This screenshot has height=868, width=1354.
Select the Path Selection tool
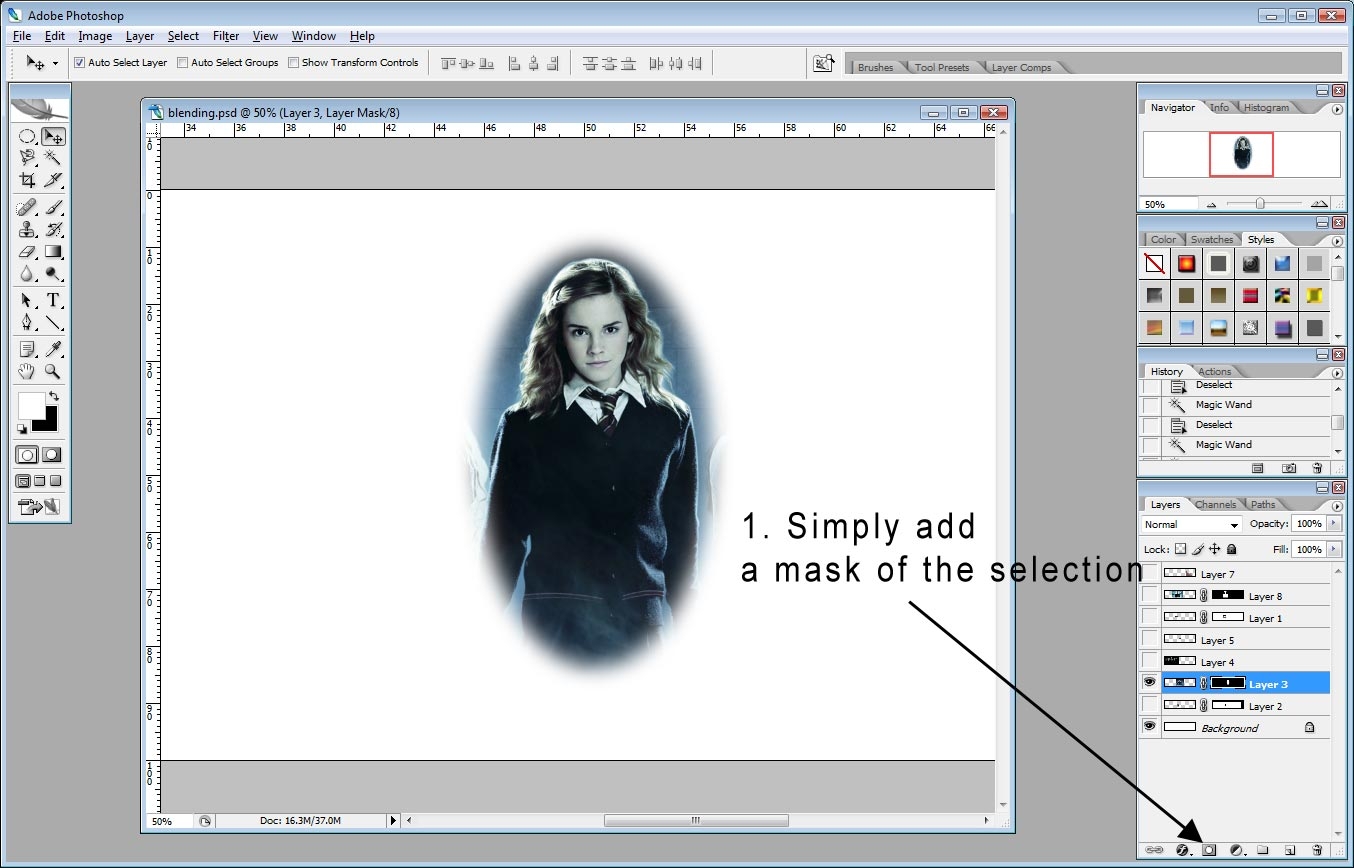coord(27,301)
